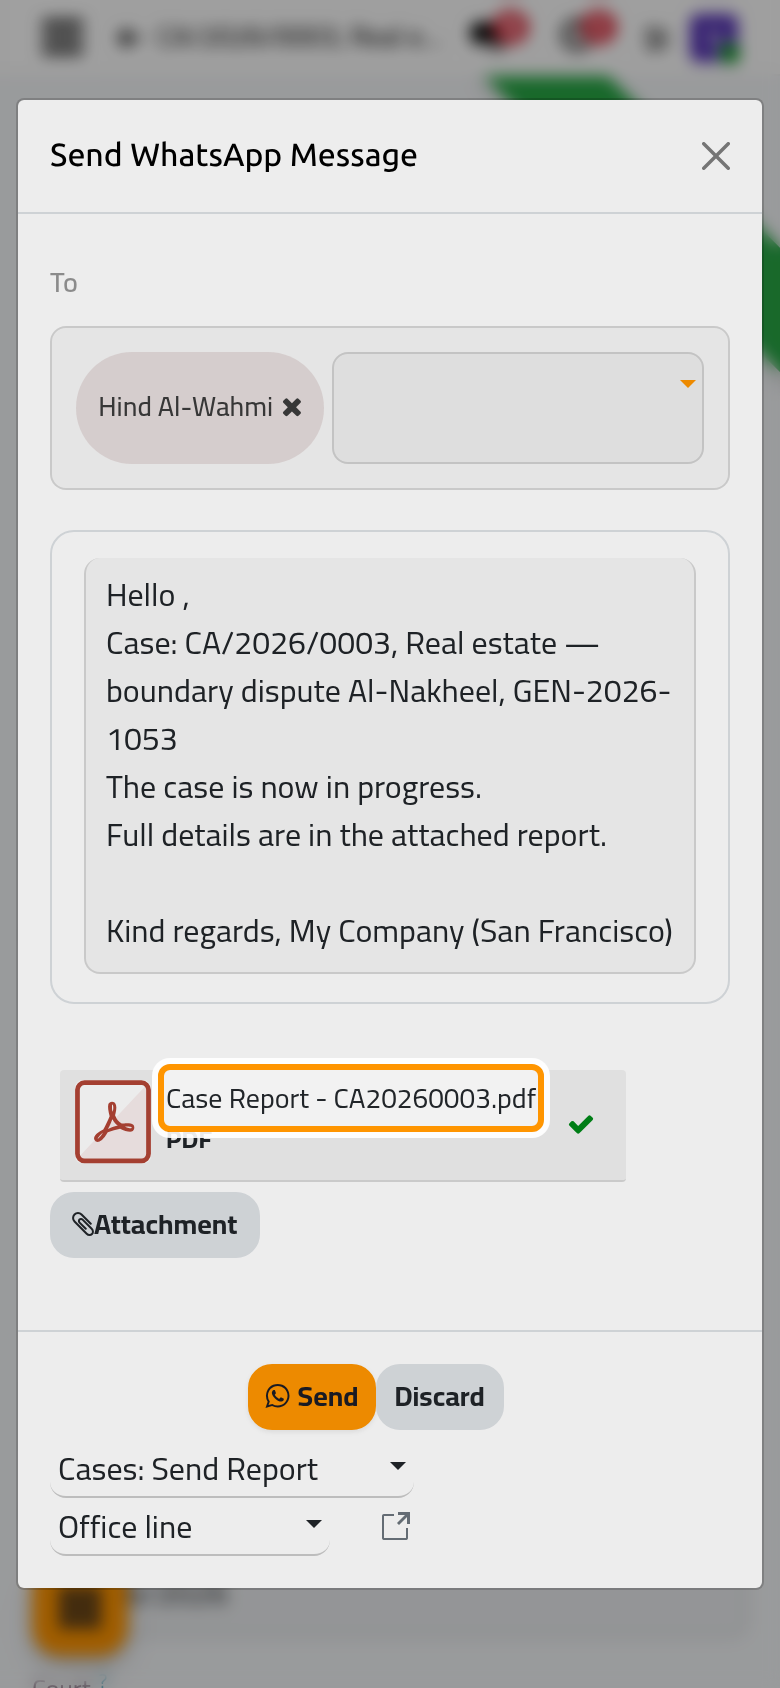
Task: Edit the message body text
Action: pos(390,765)
